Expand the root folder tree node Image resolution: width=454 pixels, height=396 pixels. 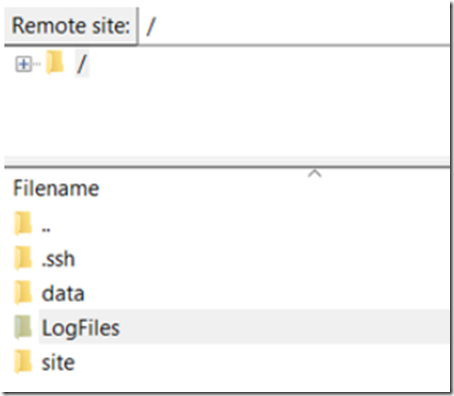(x=24, y=64)
